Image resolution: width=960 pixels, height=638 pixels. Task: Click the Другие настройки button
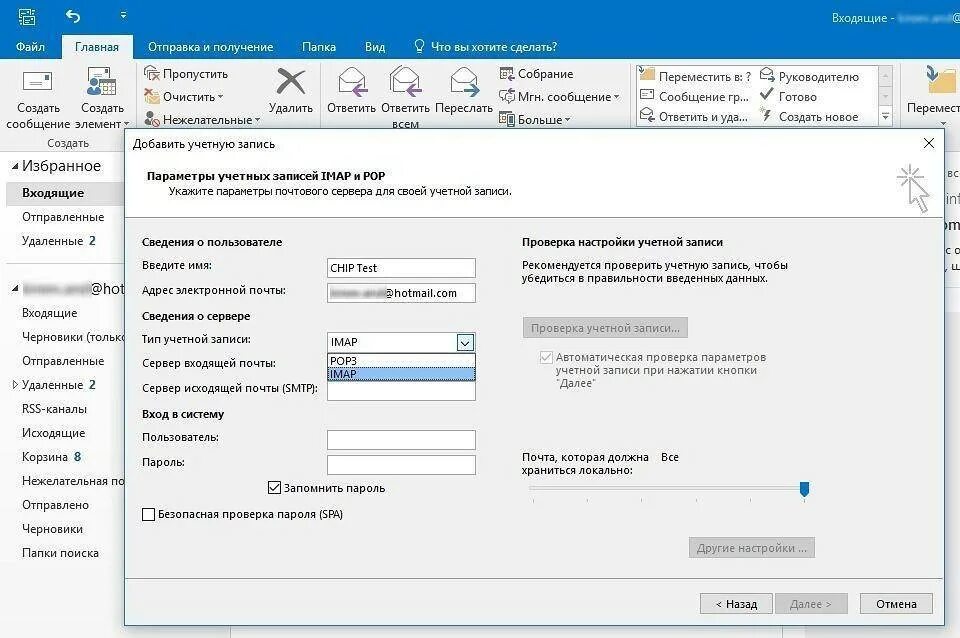752,548
